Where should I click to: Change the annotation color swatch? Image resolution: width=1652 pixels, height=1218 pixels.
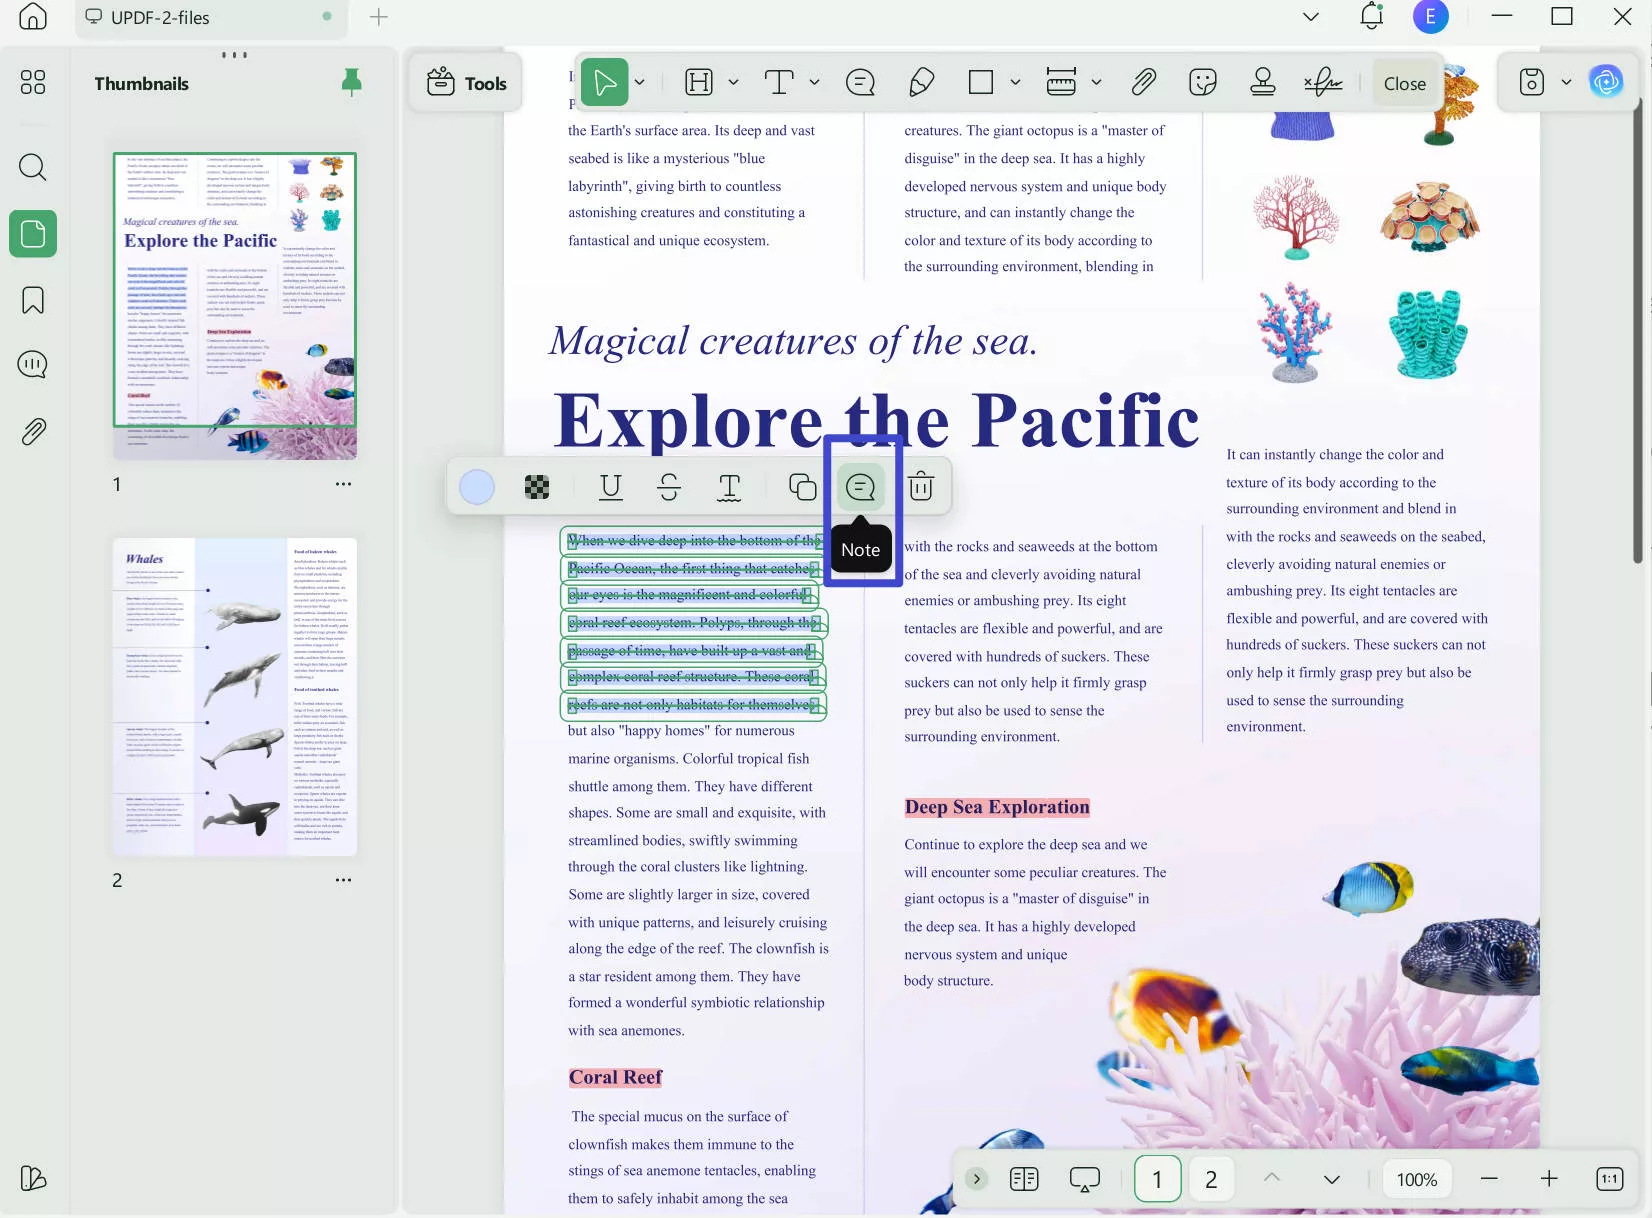[x=476, y=487]
